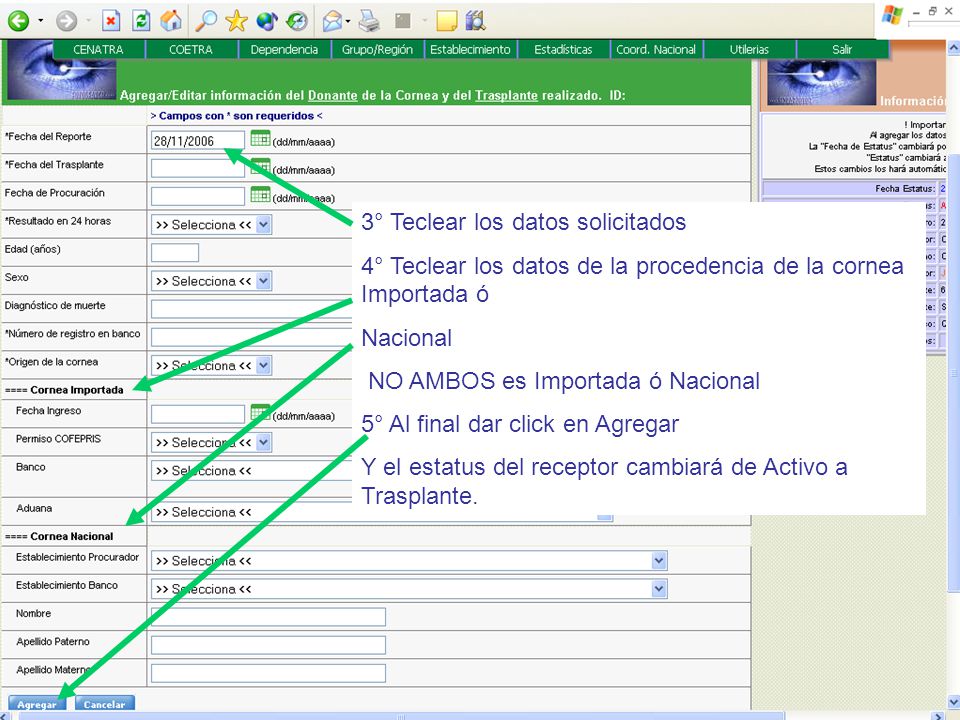Screen dimensions: 960x720
Task: Click Salir to log out
Action: click(842, 50)
